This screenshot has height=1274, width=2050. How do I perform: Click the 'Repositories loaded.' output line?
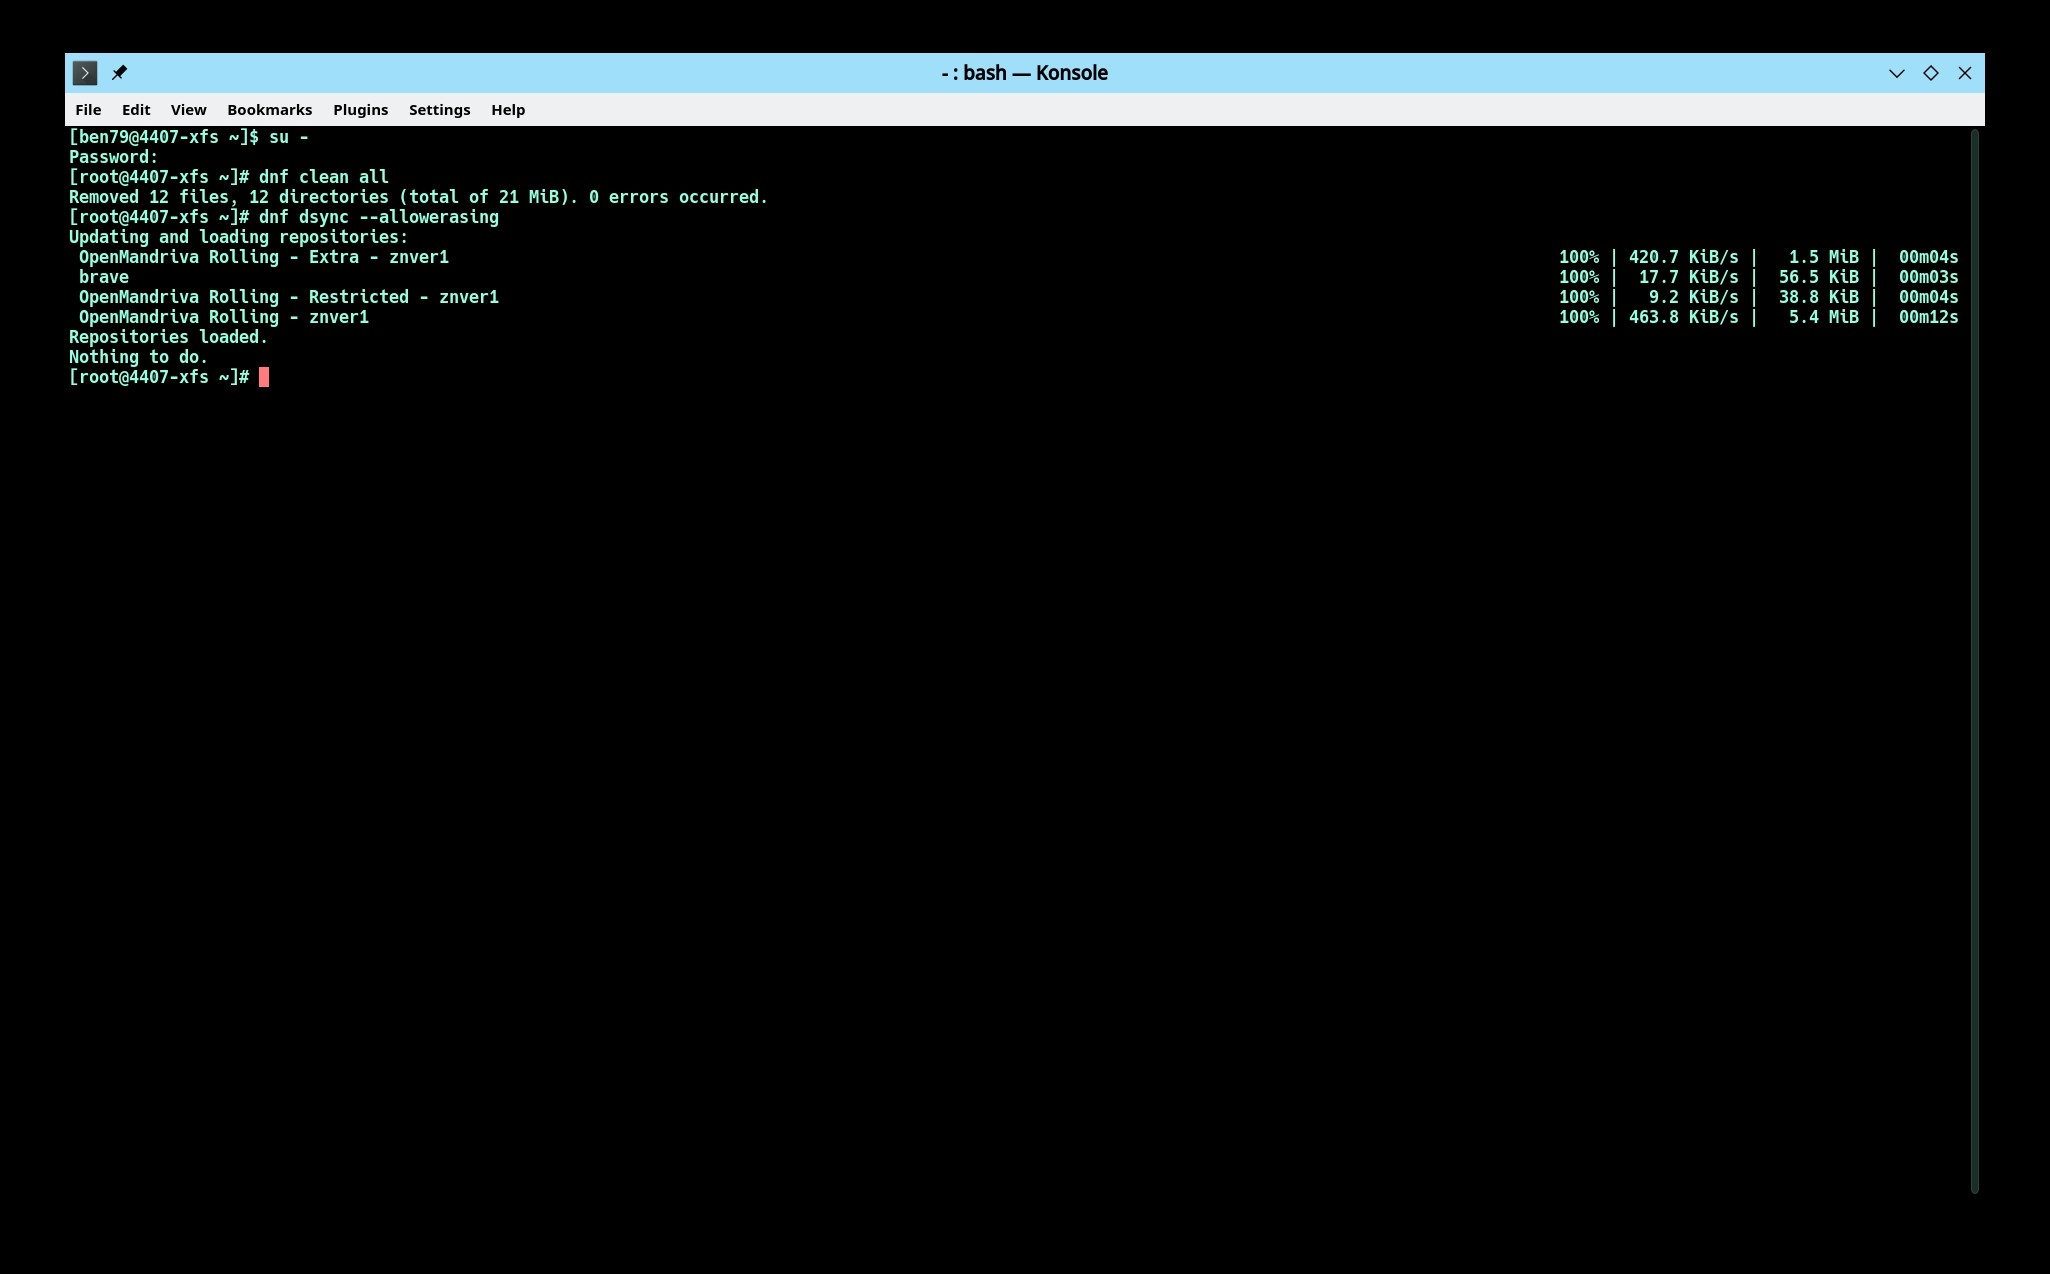pyautogui.click(x=168, y=337)
